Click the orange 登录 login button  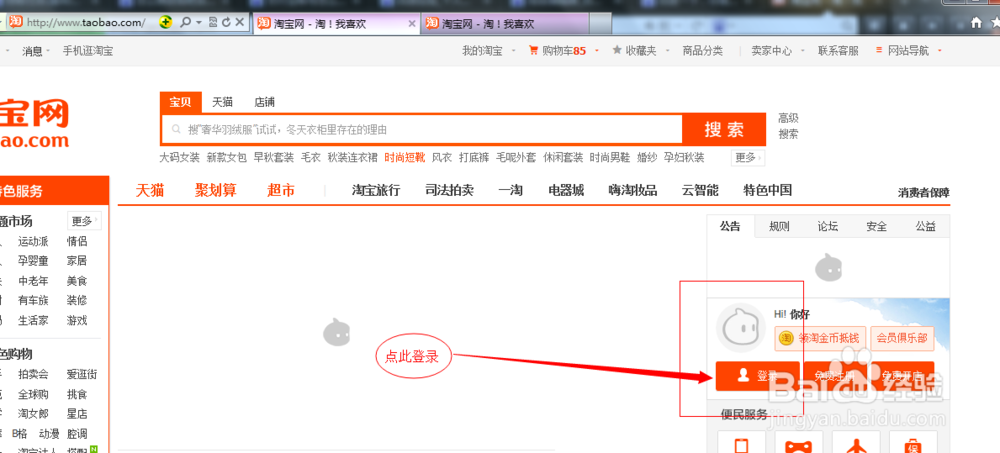coord(758,376)
